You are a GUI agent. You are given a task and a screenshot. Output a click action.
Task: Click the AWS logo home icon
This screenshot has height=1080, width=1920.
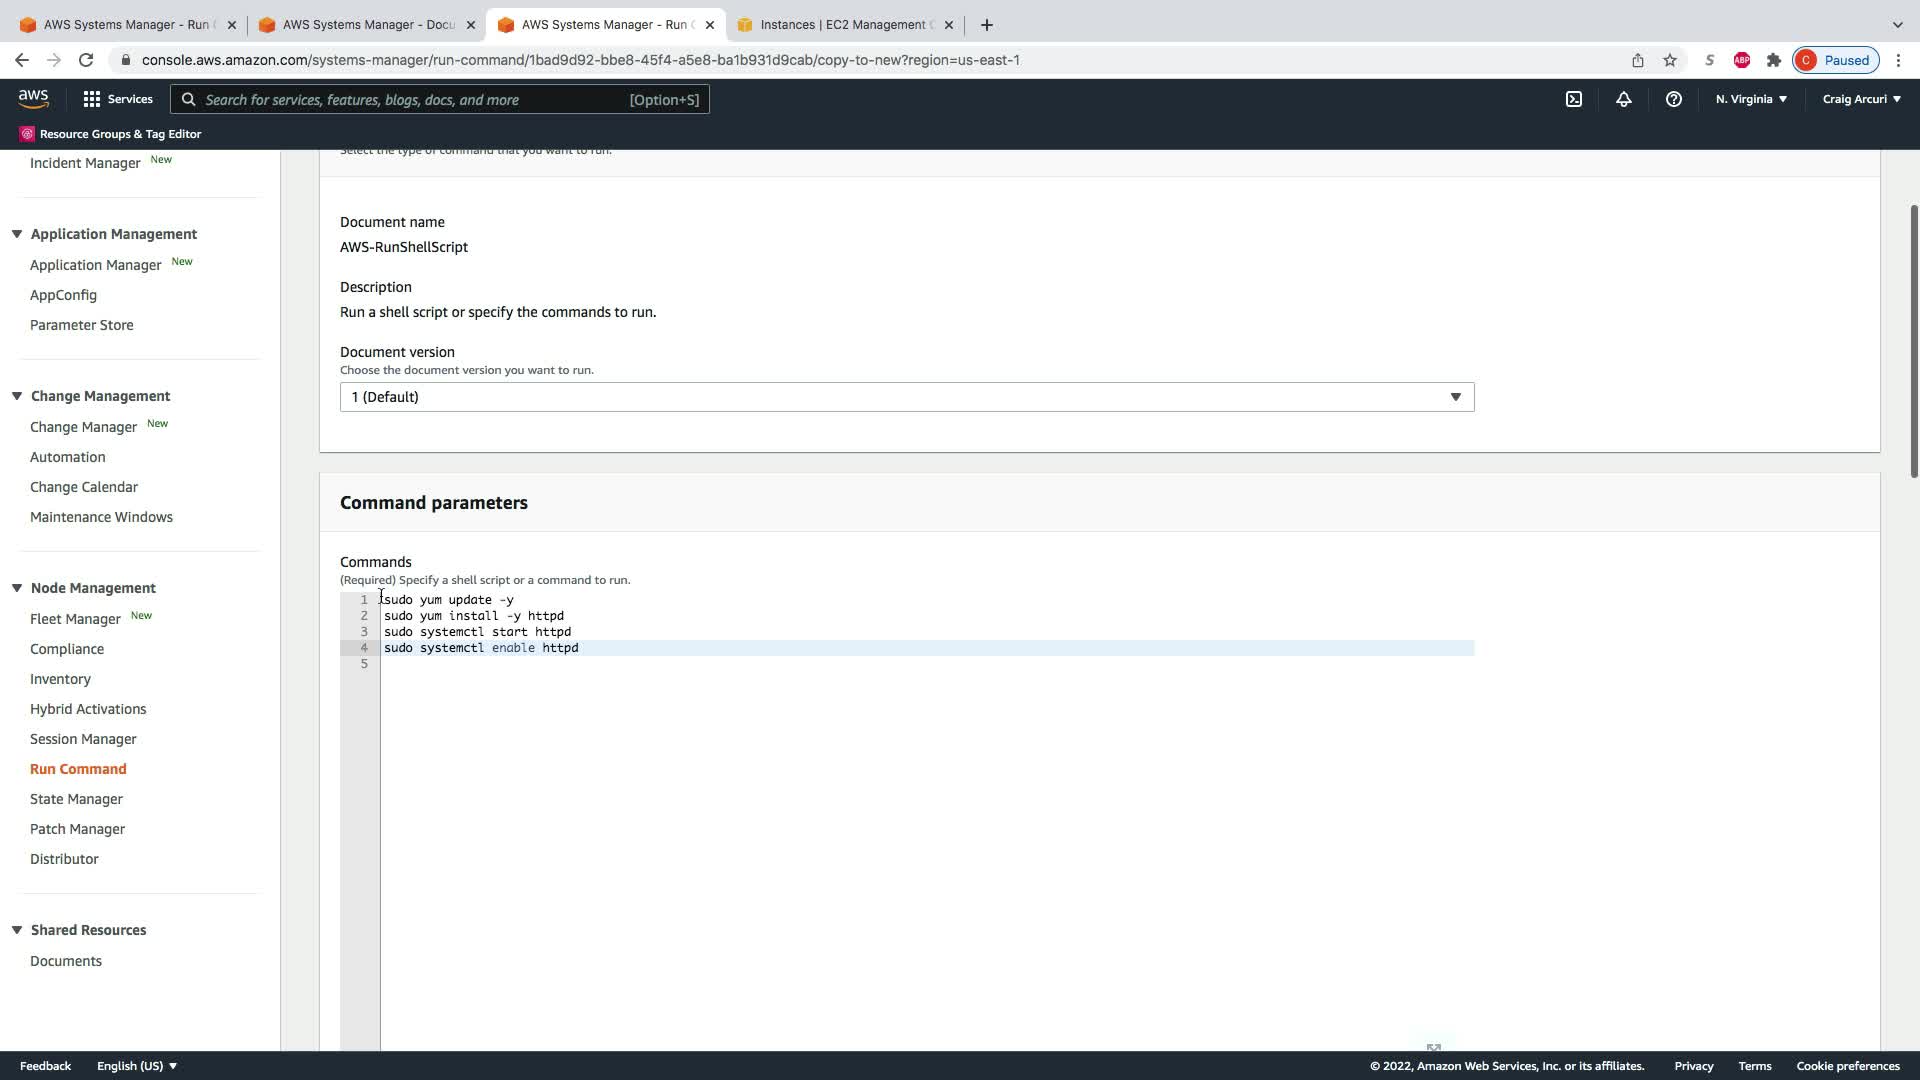pyautogui.click(x=33, y=98)
